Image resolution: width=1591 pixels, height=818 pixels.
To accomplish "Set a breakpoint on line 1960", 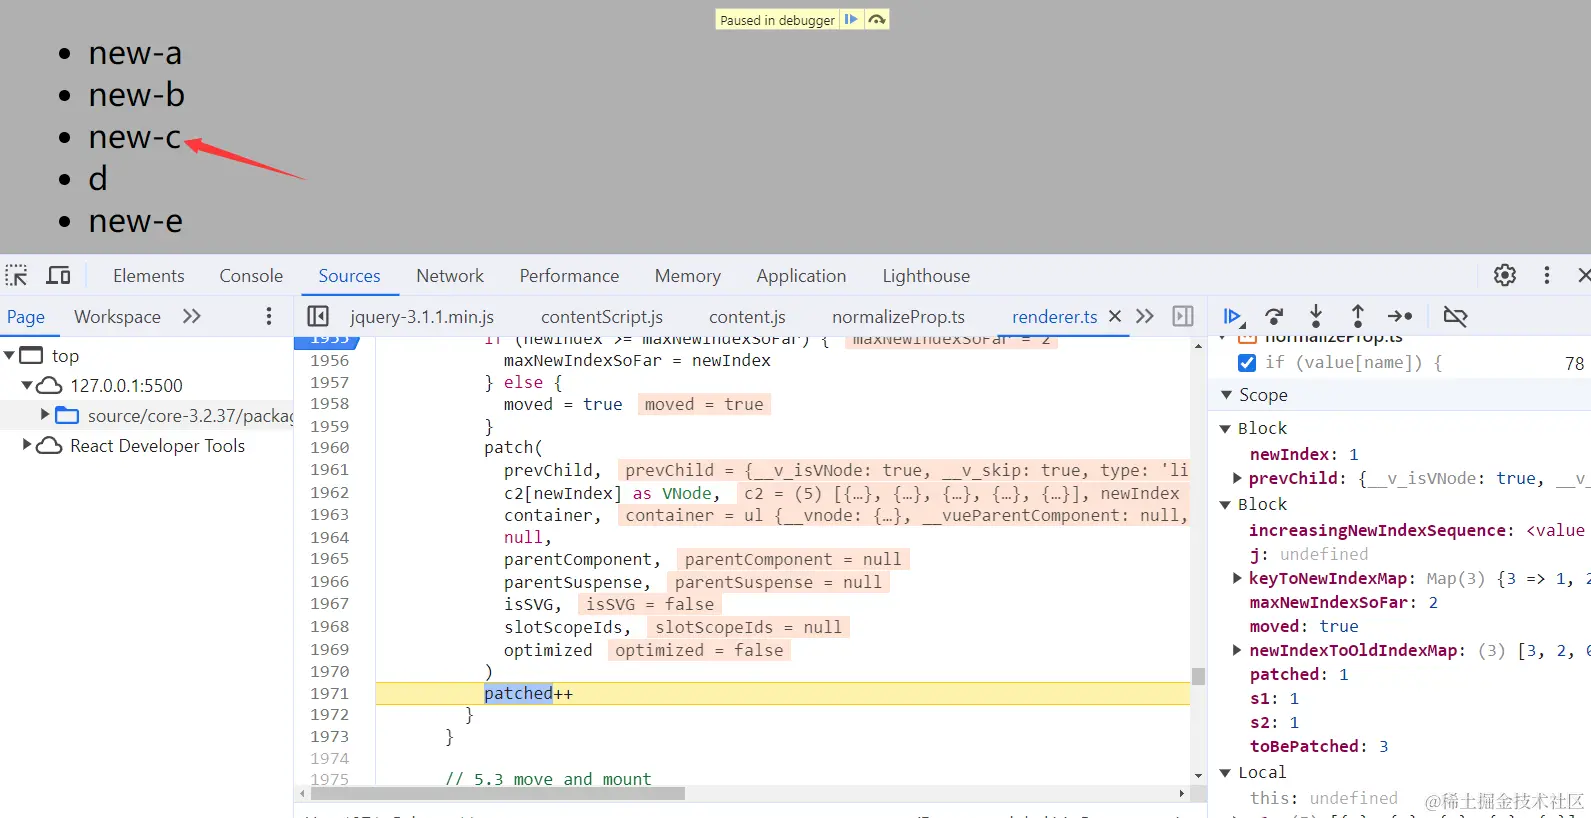I will (329, 447).
